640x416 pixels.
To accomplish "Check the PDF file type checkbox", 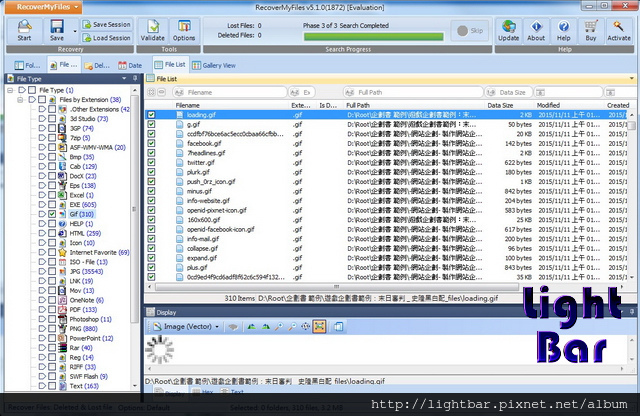I will [x=52, y=309].
